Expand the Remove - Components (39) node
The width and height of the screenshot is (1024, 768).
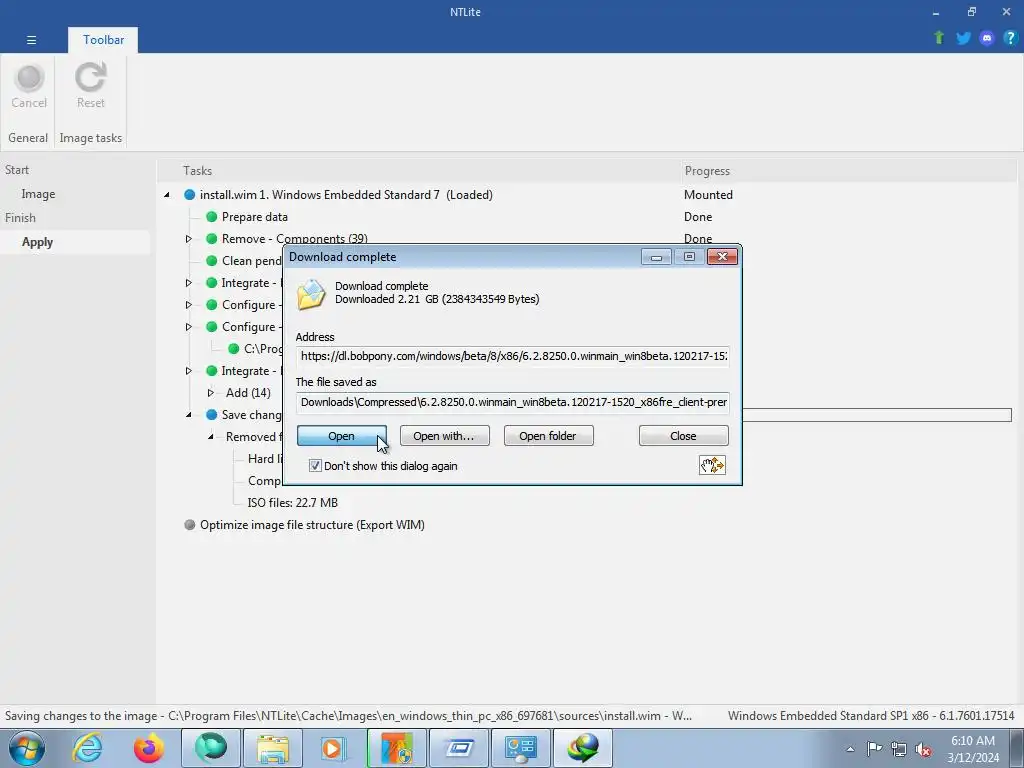[x=189, y=238]
